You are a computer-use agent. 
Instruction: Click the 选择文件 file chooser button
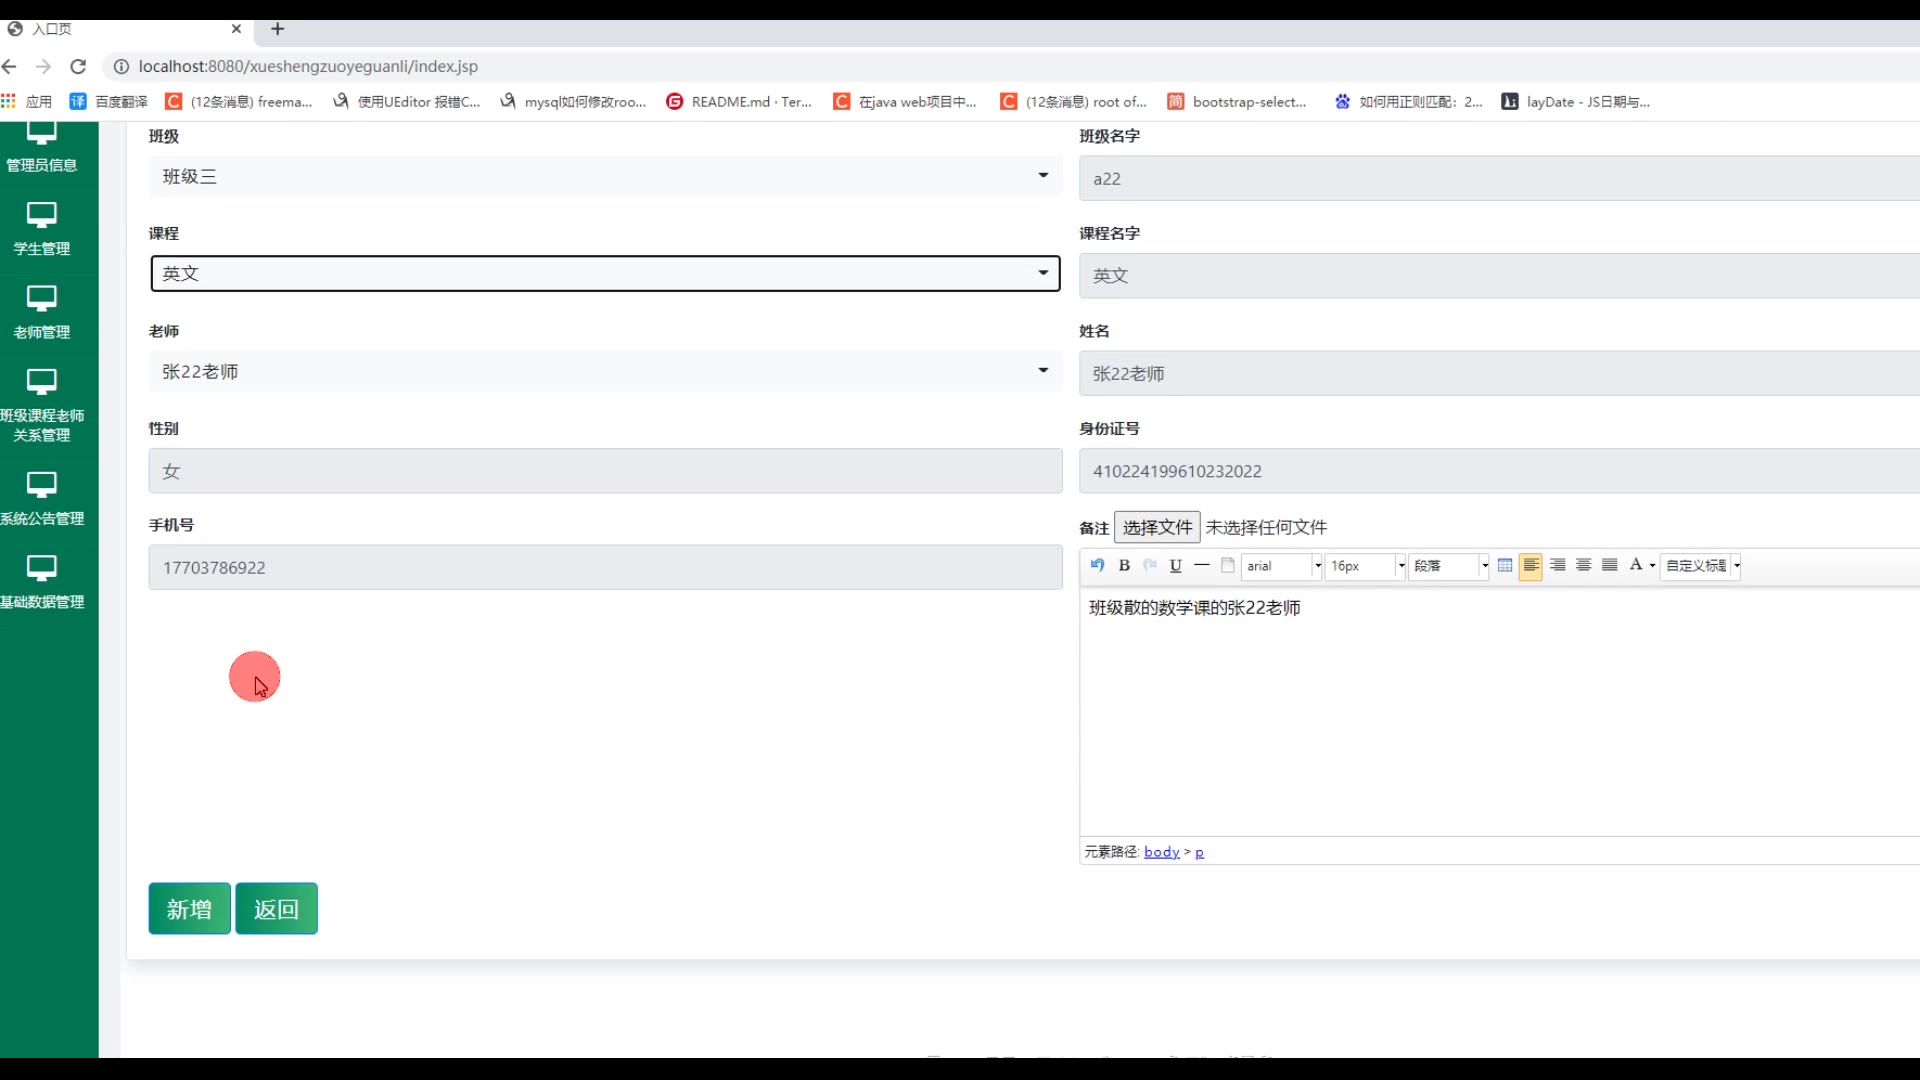tap(1157, 527)
